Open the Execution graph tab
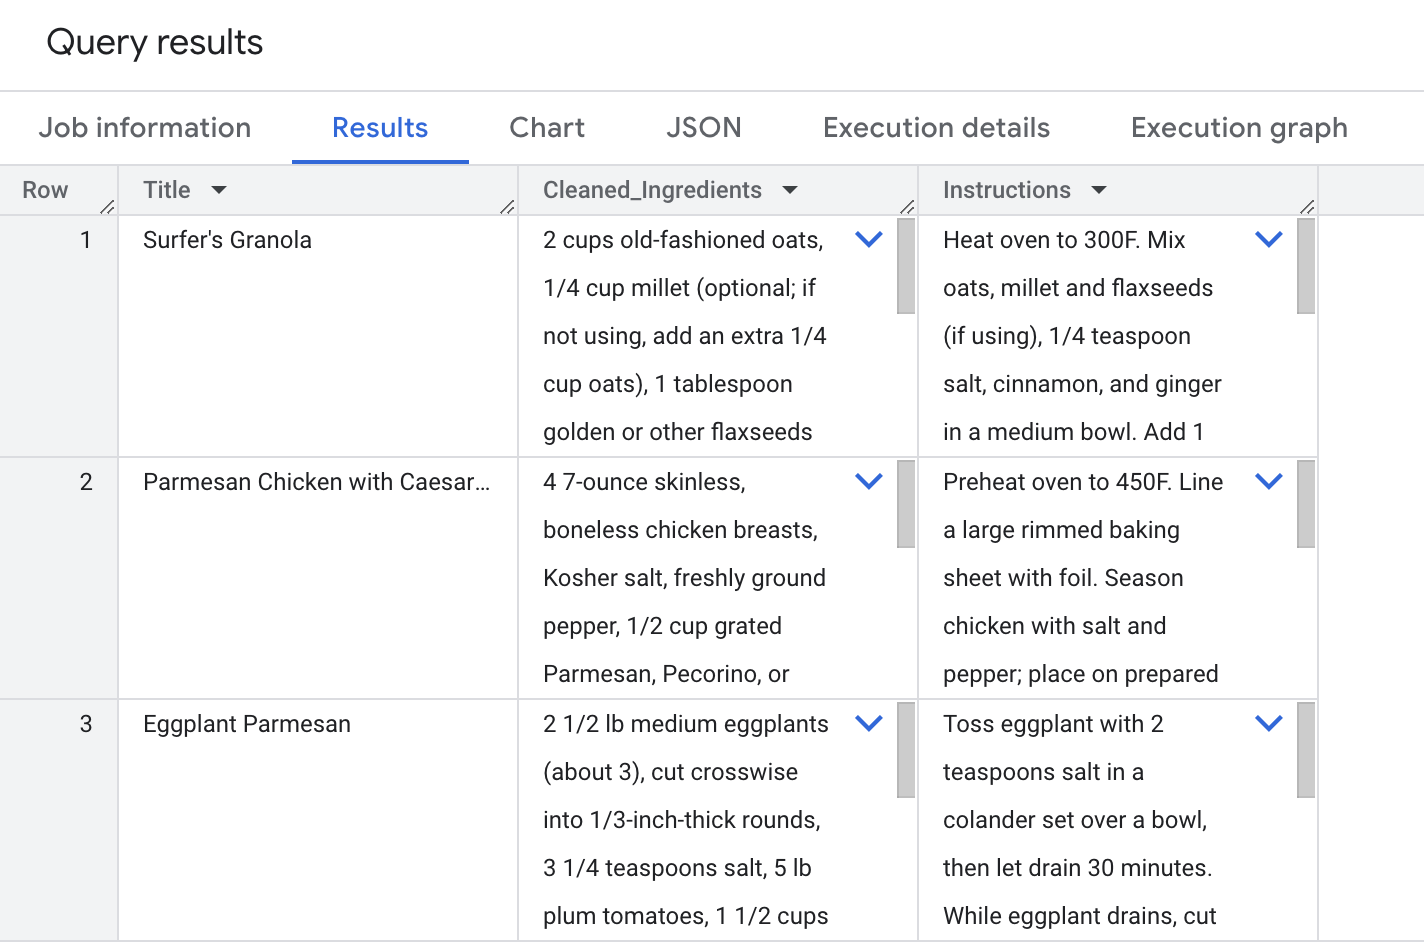This screenshot has height=950, width=1424. point(1238,128)
